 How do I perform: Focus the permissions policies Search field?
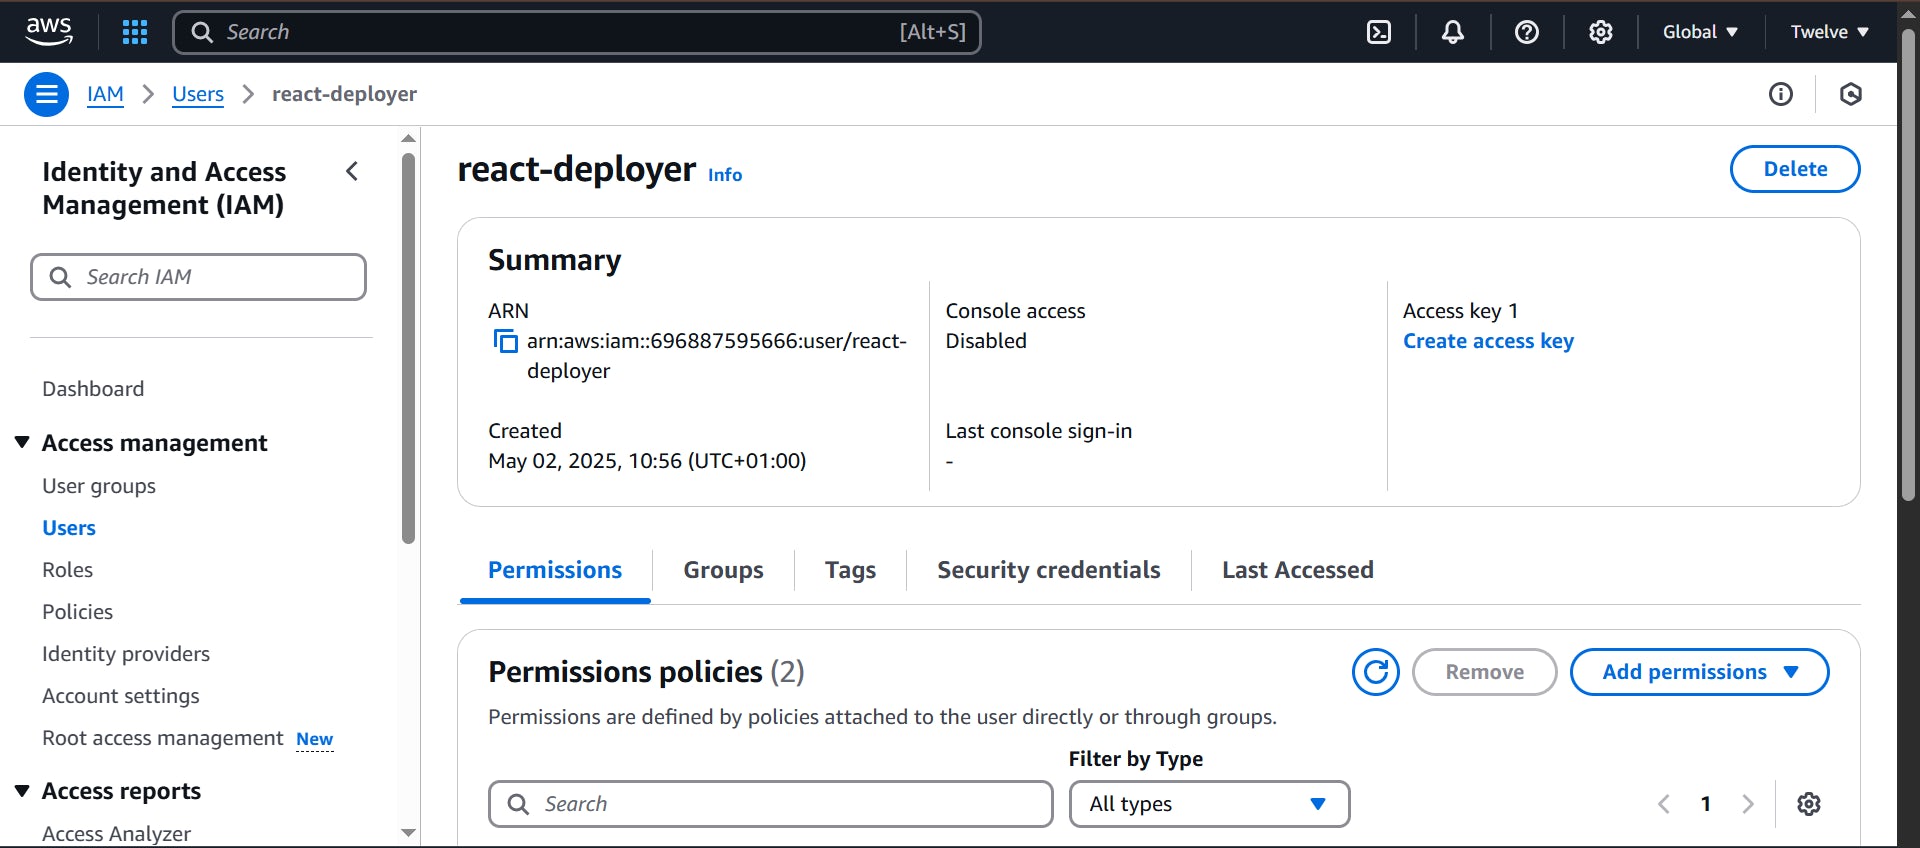pyautogui.click(x=770, y=804)
